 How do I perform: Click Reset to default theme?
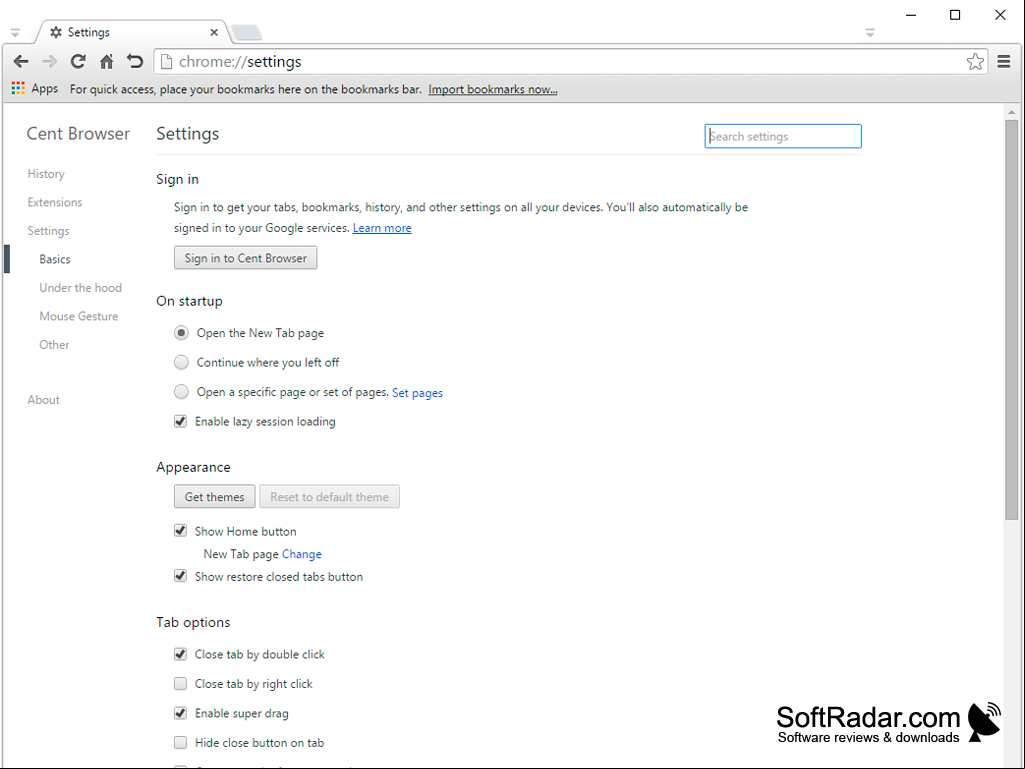[x=329, y=496]
